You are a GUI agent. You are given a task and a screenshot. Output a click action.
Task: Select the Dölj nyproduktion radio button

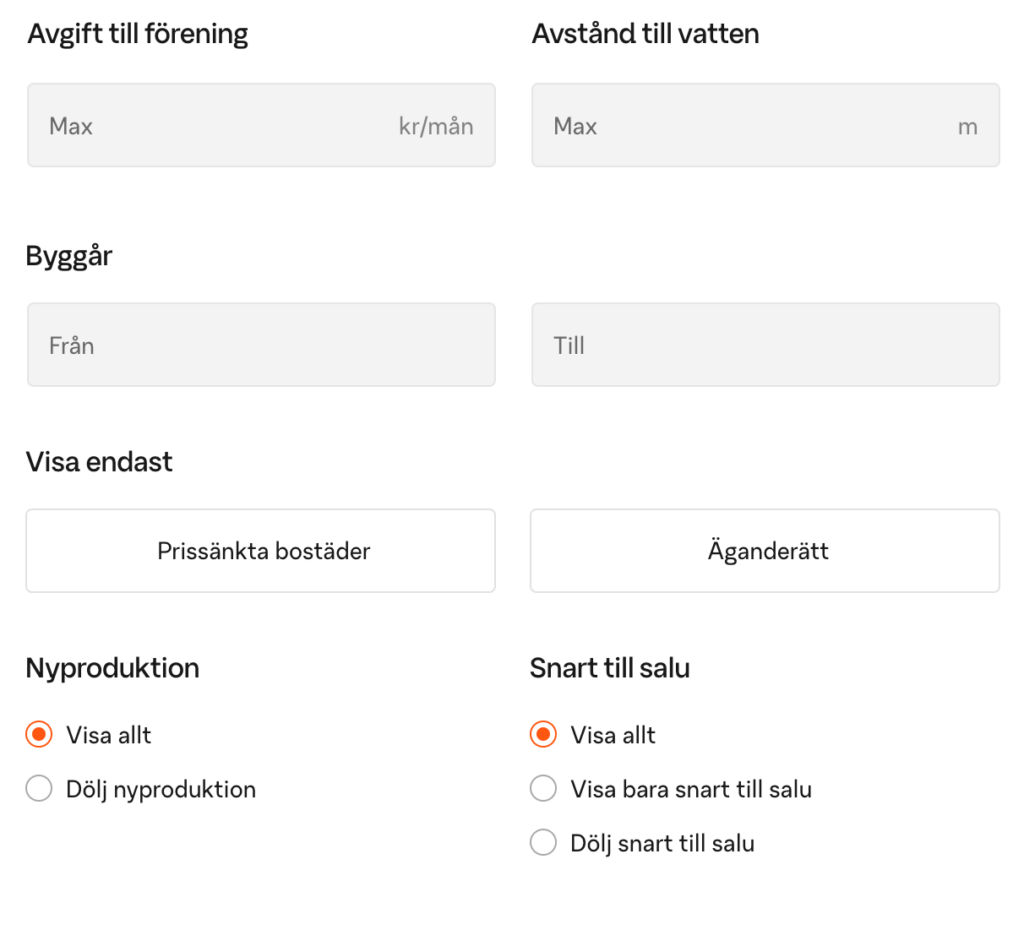coord(39,789)
